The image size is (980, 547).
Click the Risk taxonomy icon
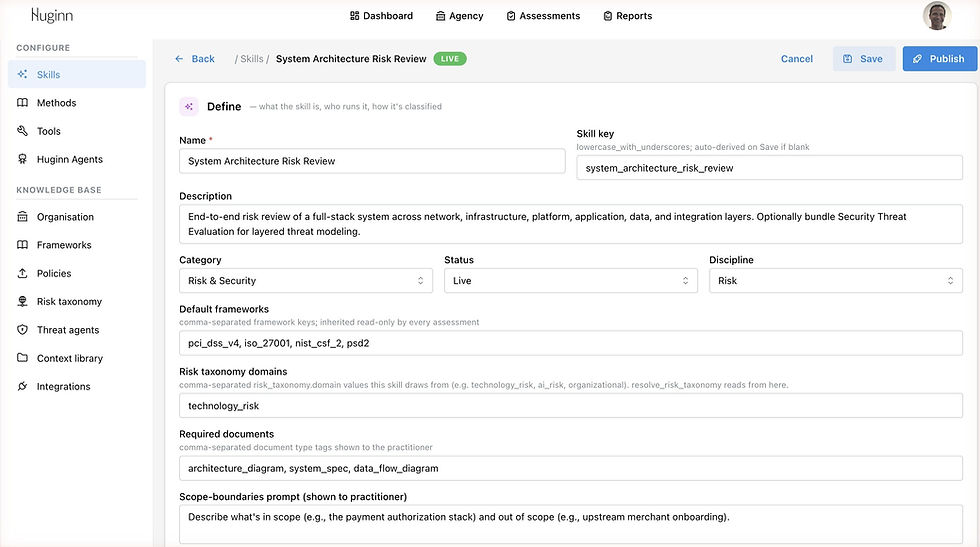(x=22, y=301)
